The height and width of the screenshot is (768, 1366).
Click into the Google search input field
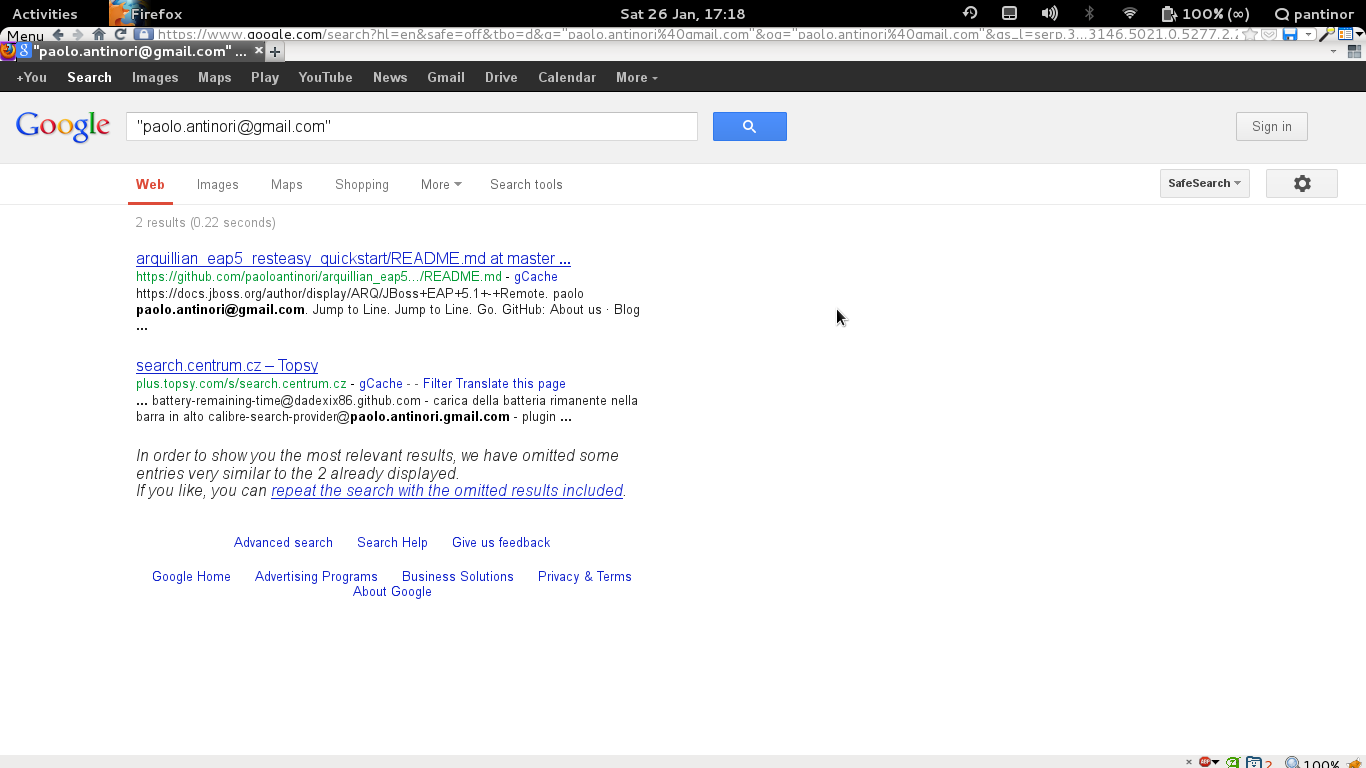click(412, 126)
